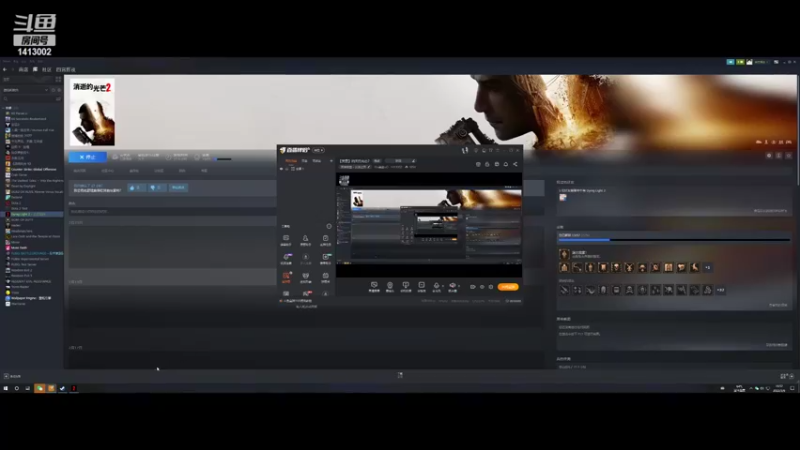Open the Store (商店) tab in Steam
The width and height of the screenshot is (800, 450).
point(23,69)
